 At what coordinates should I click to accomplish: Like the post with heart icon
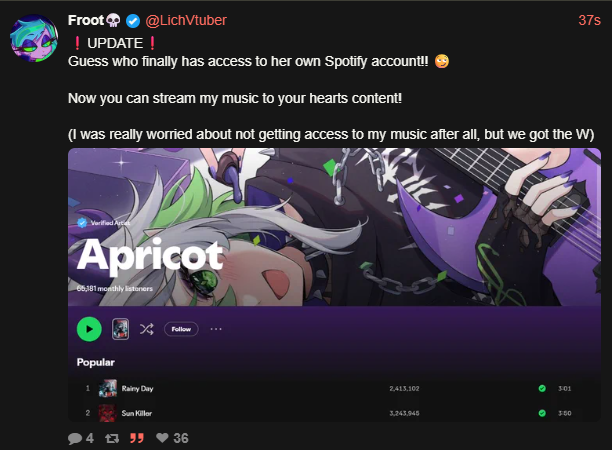point(162,438)
